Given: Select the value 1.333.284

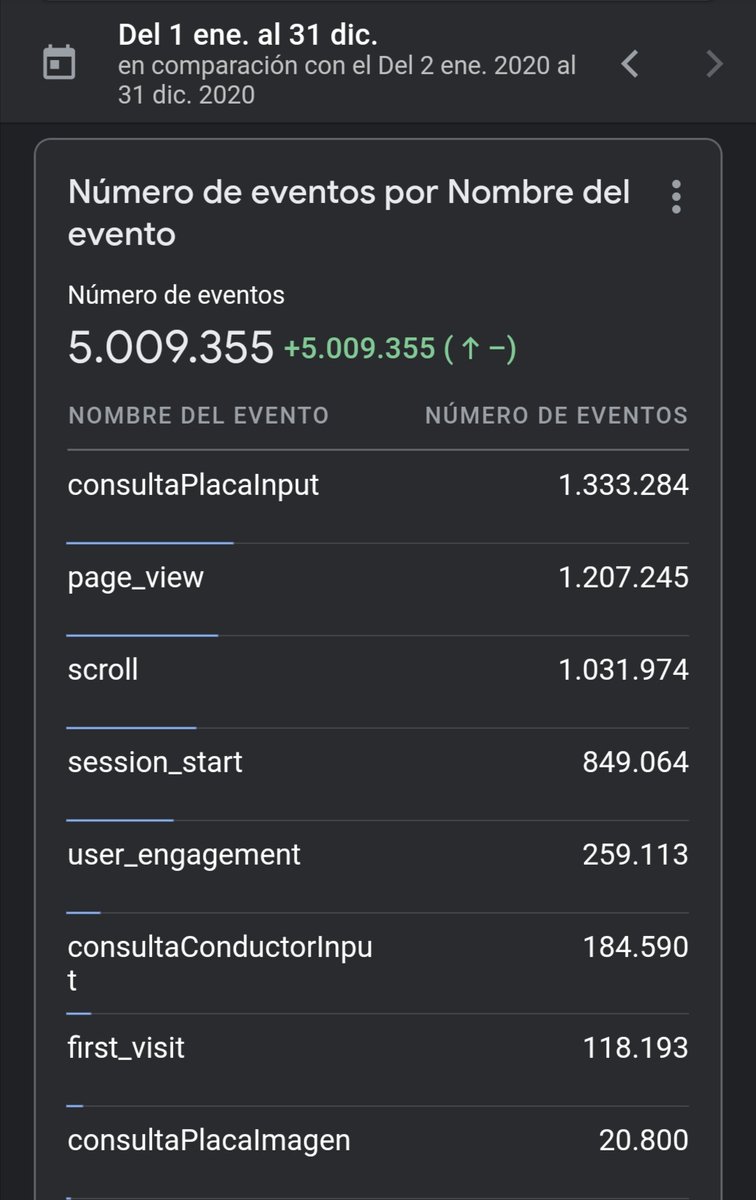Looking at the screenshot, I should [x=624, y=486].
